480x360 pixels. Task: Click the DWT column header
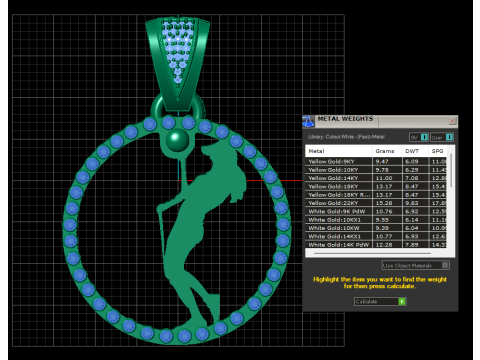point(415,151)
